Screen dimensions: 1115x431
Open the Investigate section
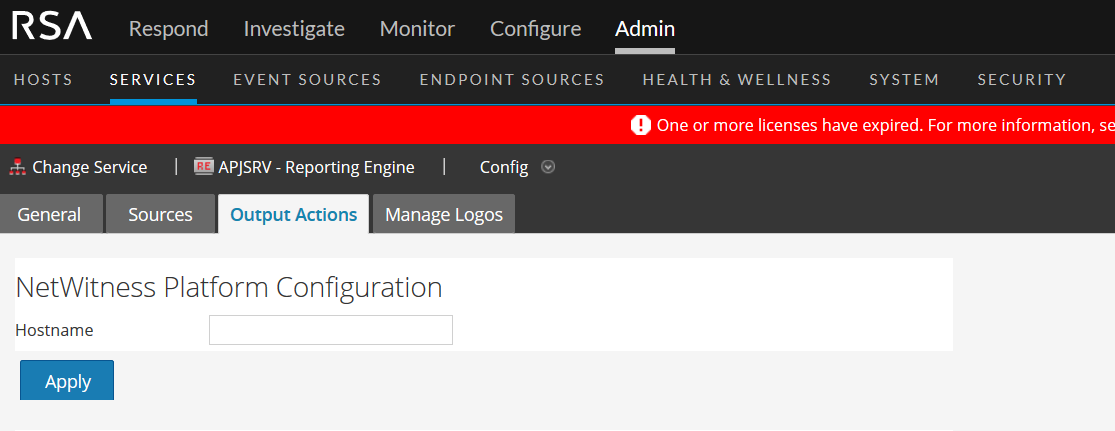pyautogui.click(x=294, y=29)
